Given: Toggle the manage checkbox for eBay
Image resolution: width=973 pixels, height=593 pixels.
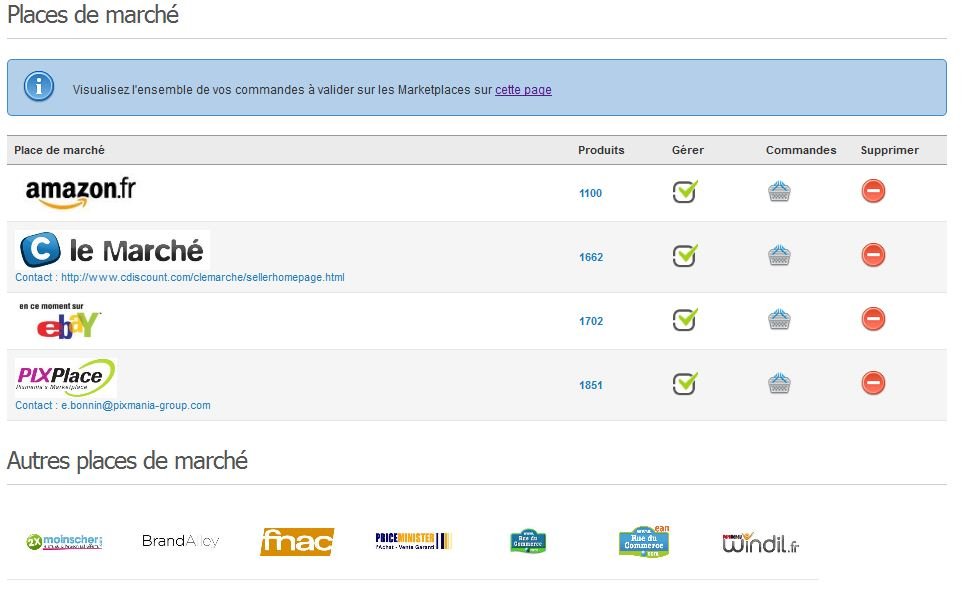Looking at the screenshot, I should click(x=685, y=320).
